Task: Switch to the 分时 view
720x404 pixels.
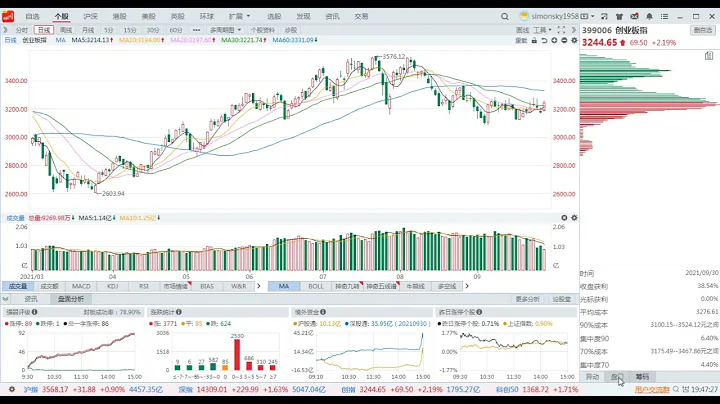Action: pyautogui.click(x=22, y=30)
